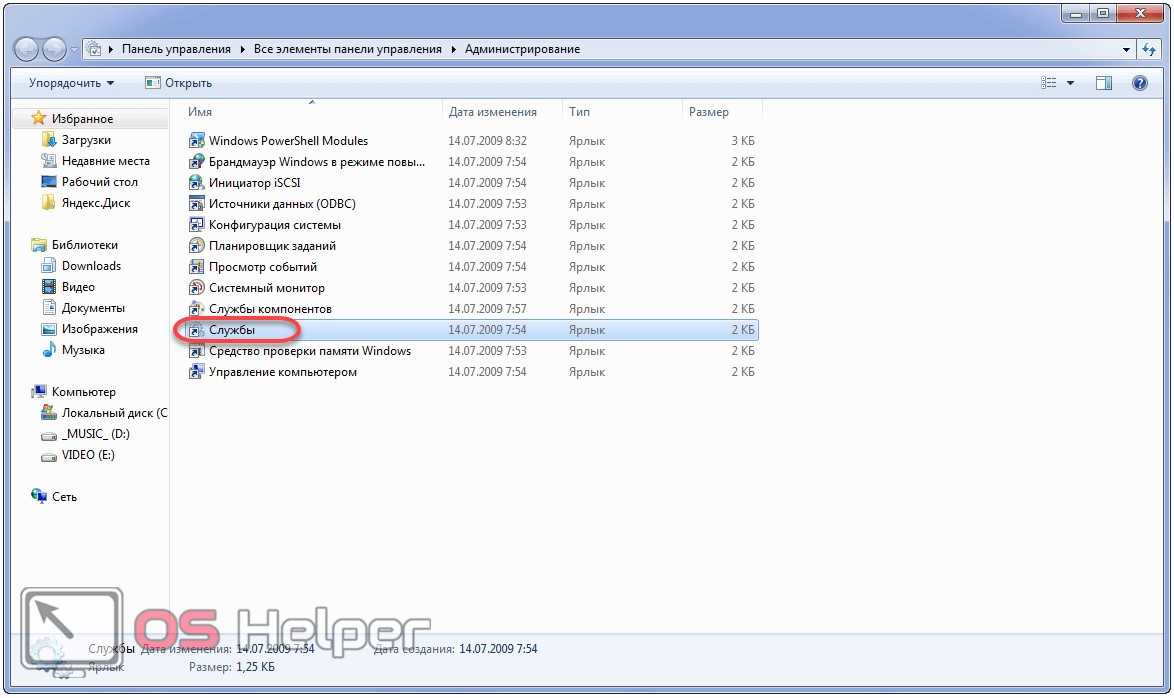Select the Системный монитор shortcut icon
1174x698 pixels.
pos(197,288)
